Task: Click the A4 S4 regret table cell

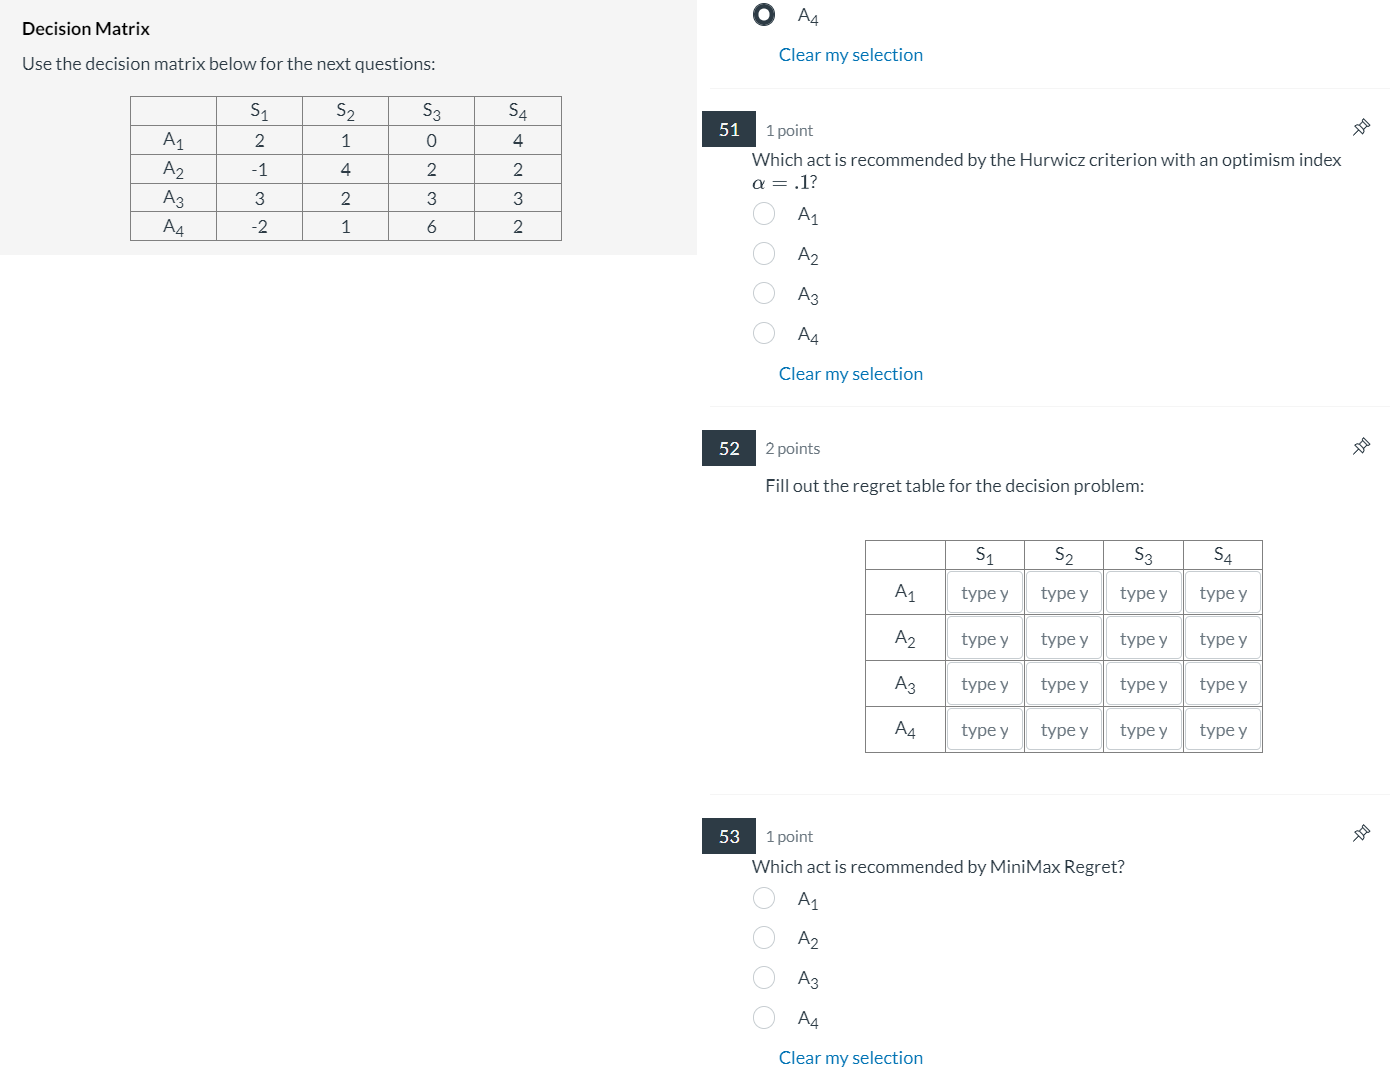Action: click(x=1222, y=729)
